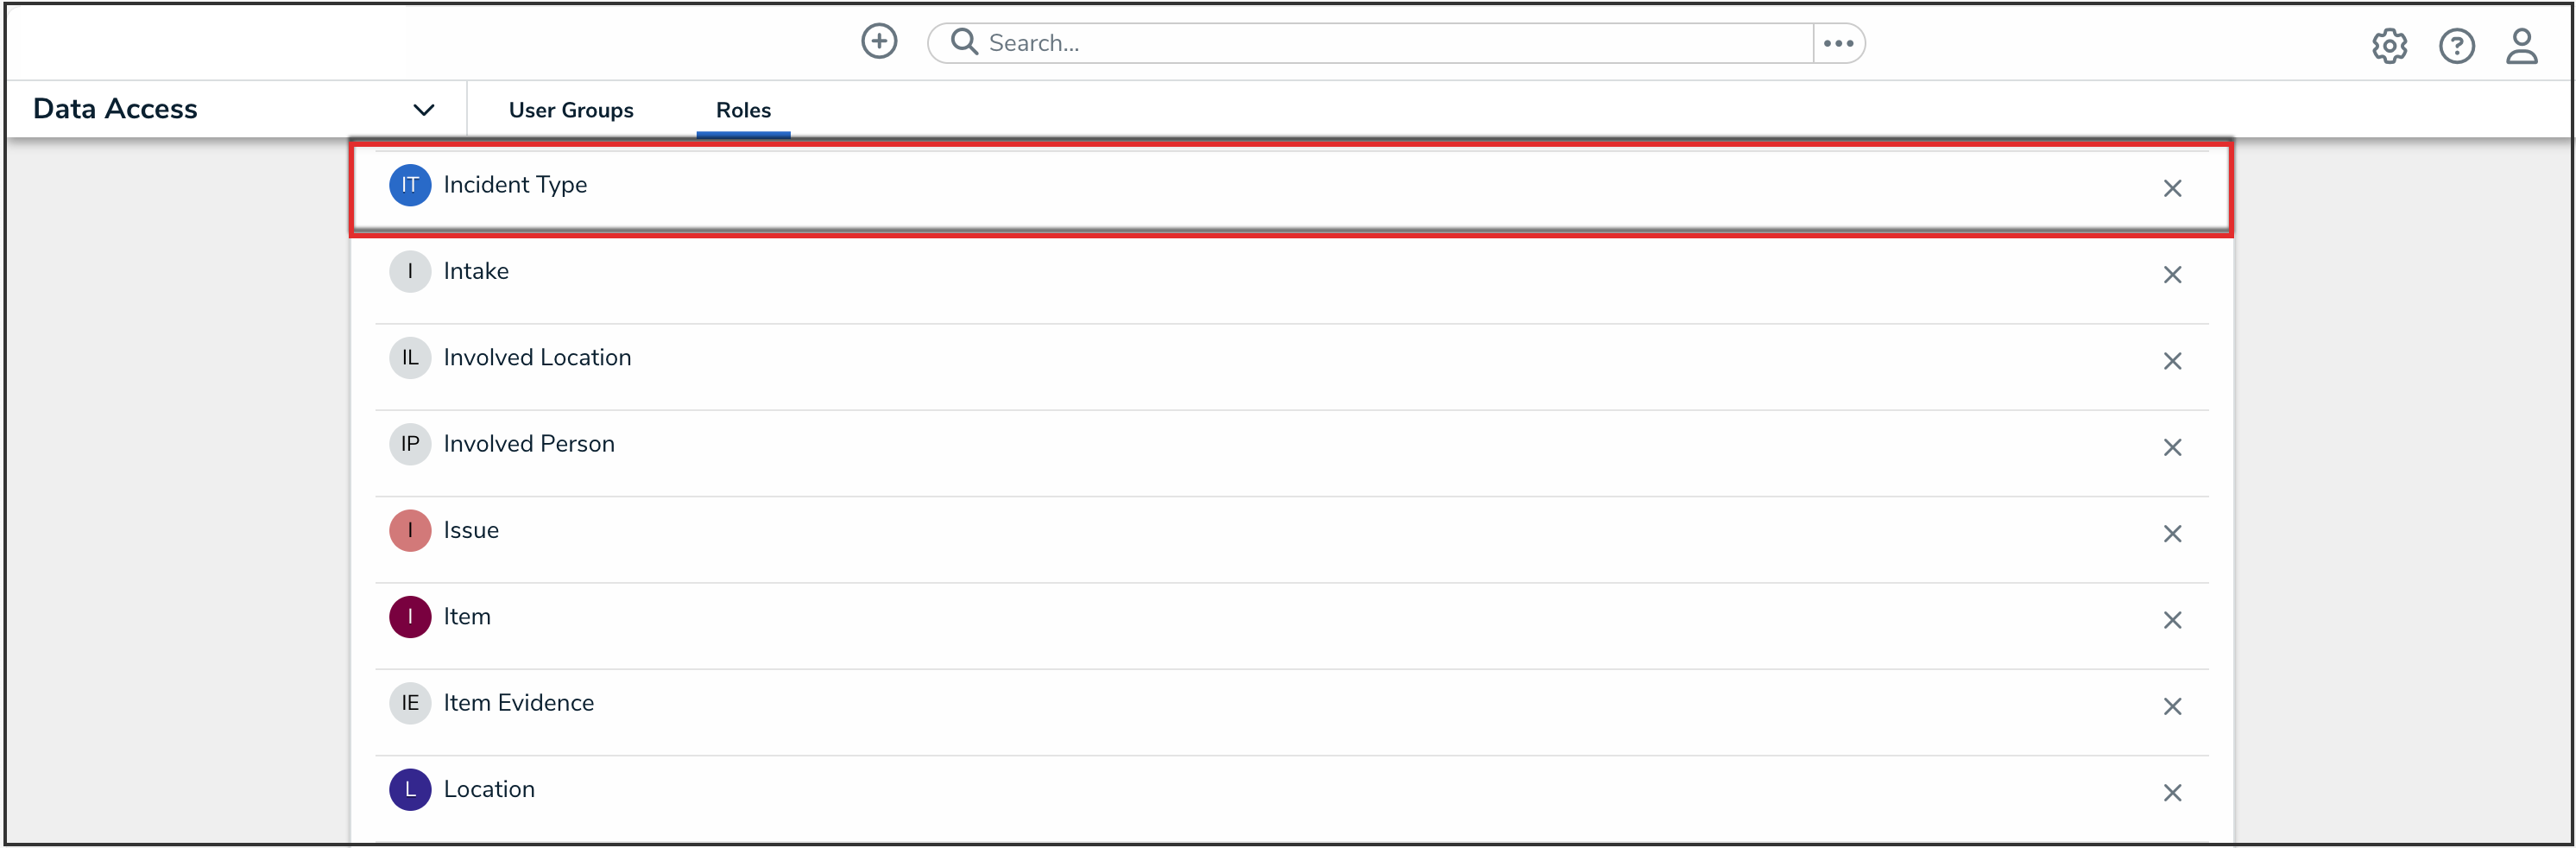This screenshot has height=848, width=2576.
Task: Remove the Involved Location row
Action: (x=2172, y=361)
